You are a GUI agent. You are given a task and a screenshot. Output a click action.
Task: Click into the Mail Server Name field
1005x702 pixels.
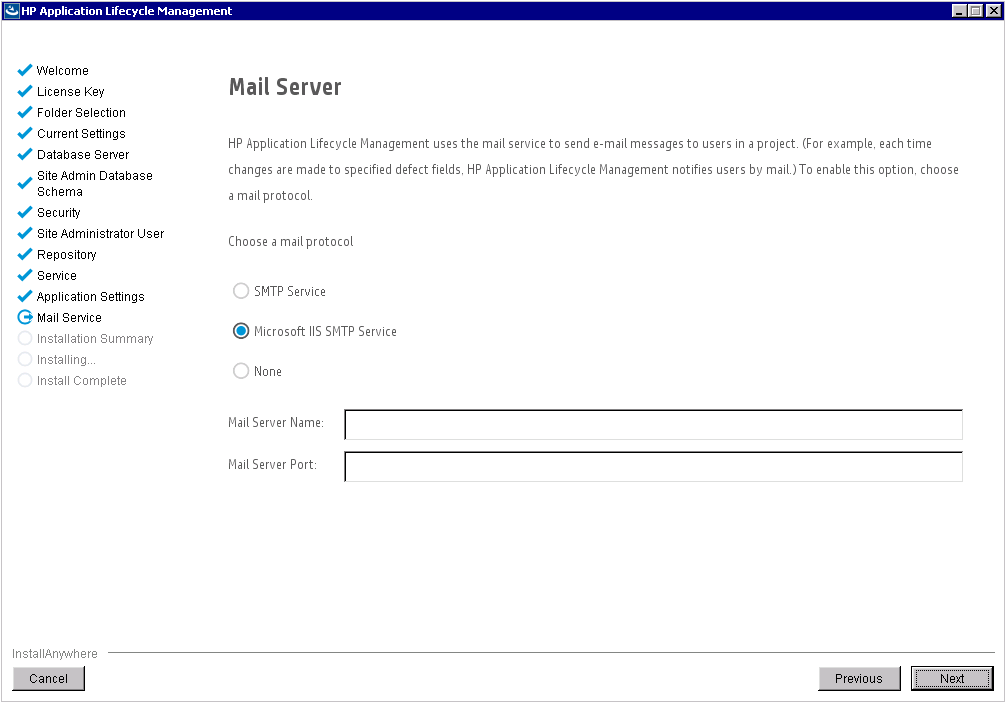tap(653, 424)
